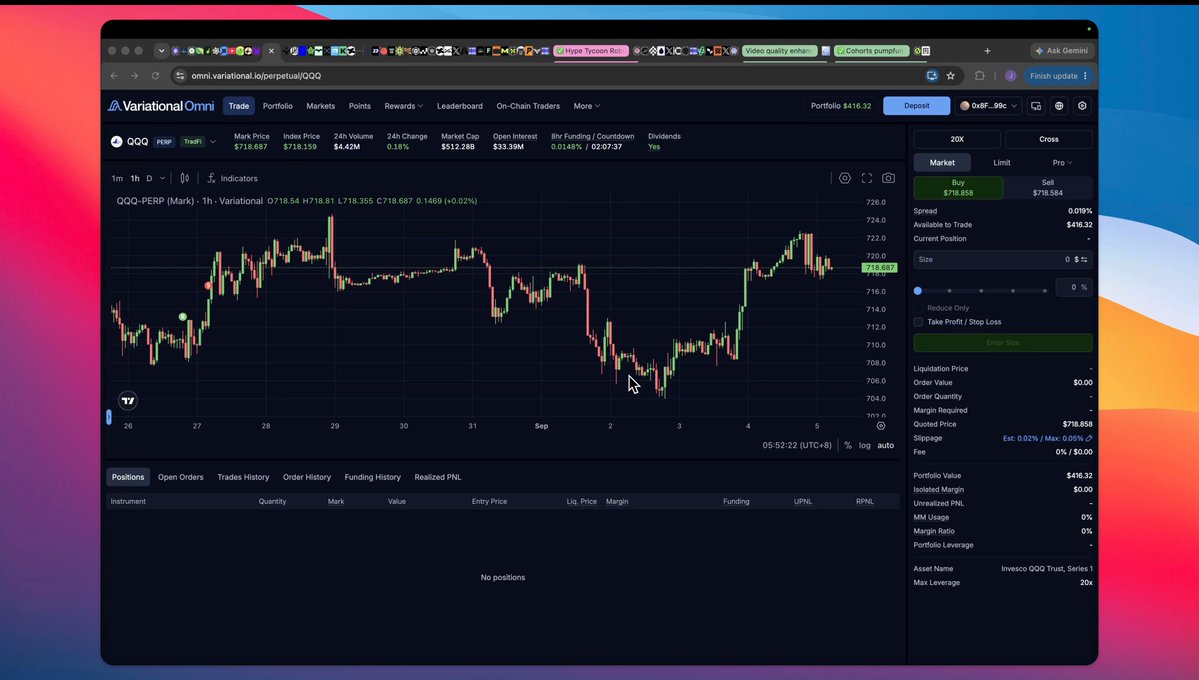Expand the chart timeframe interval dropdown
This screenshot has height=680, width=1199.
tap(162, 178)
